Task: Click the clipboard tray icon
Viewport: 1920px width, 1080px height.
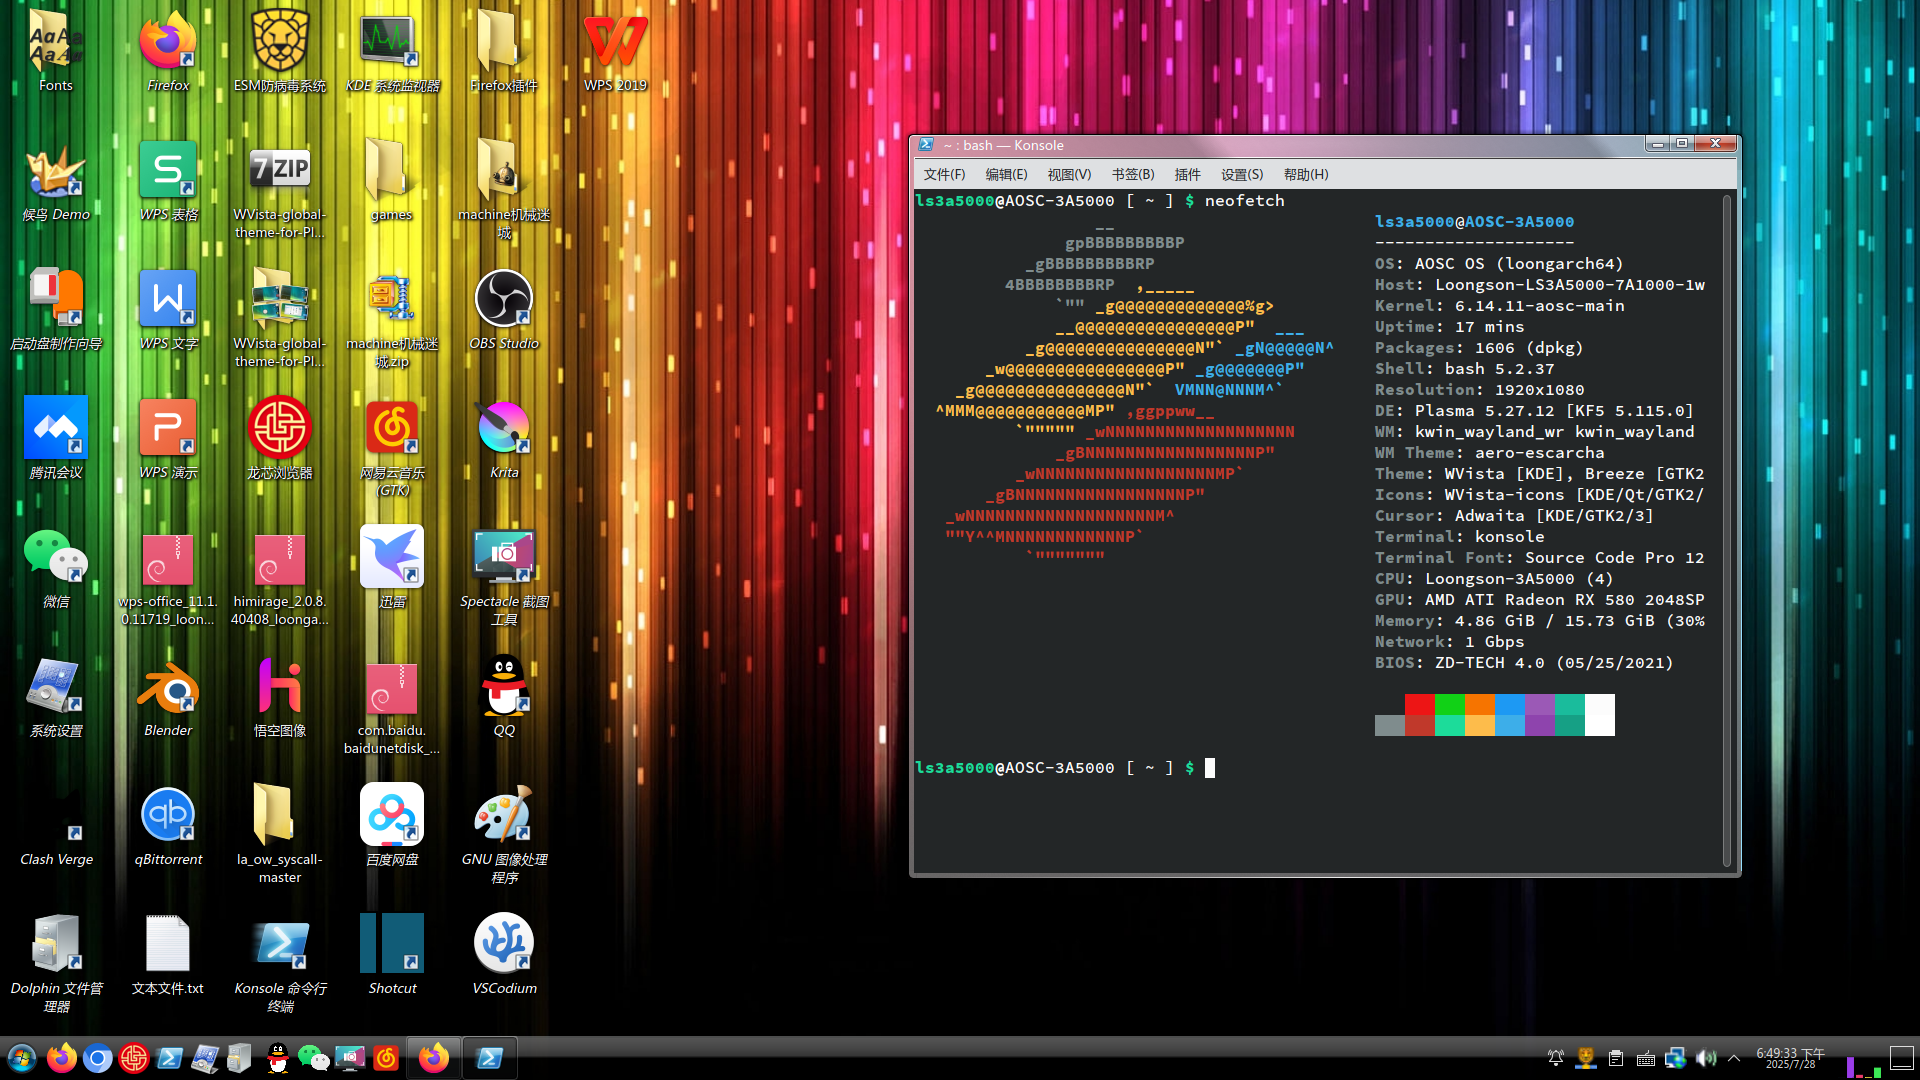Action: (1616, 1058)
